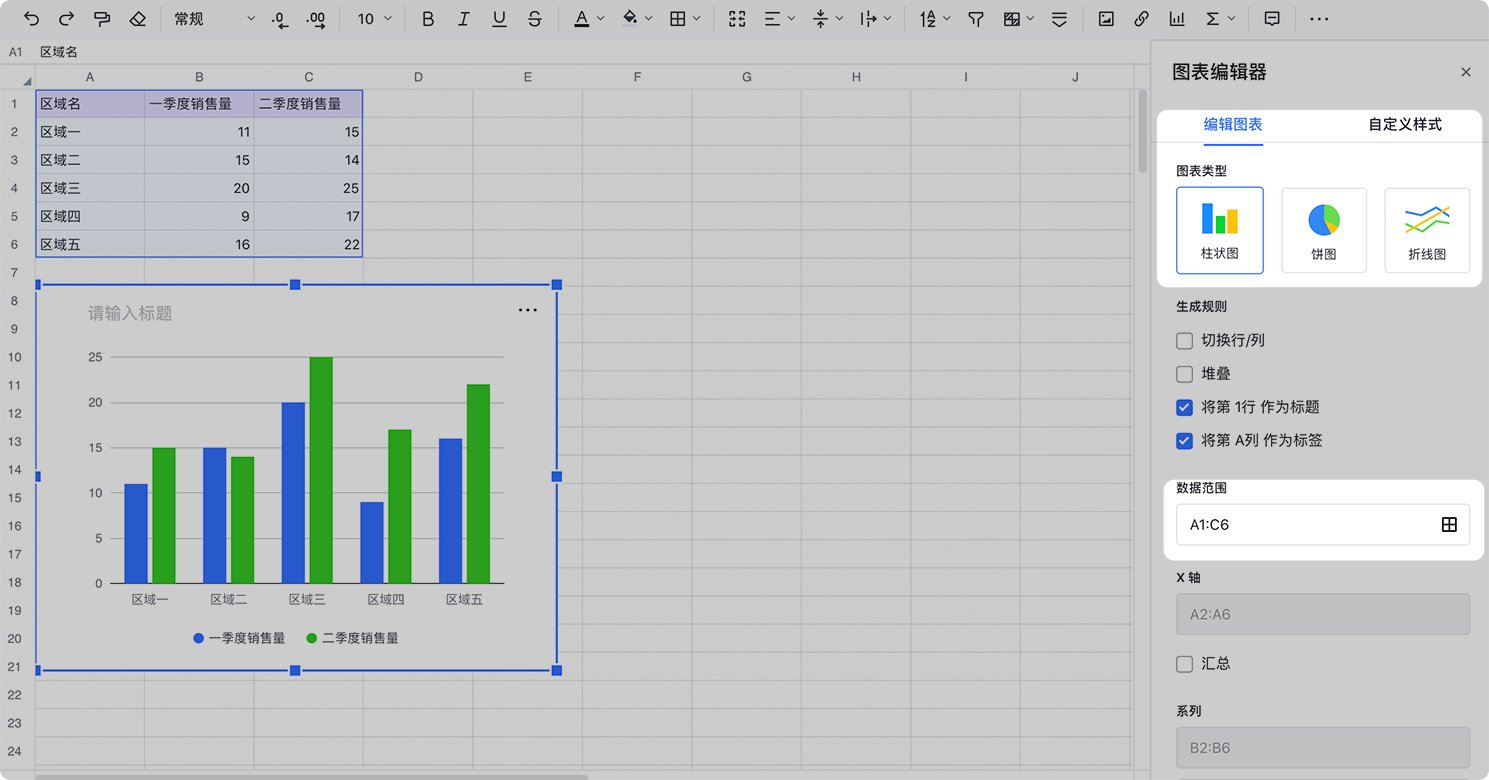
Task: Toggle bold text formatting
Action: pos(428,19)
